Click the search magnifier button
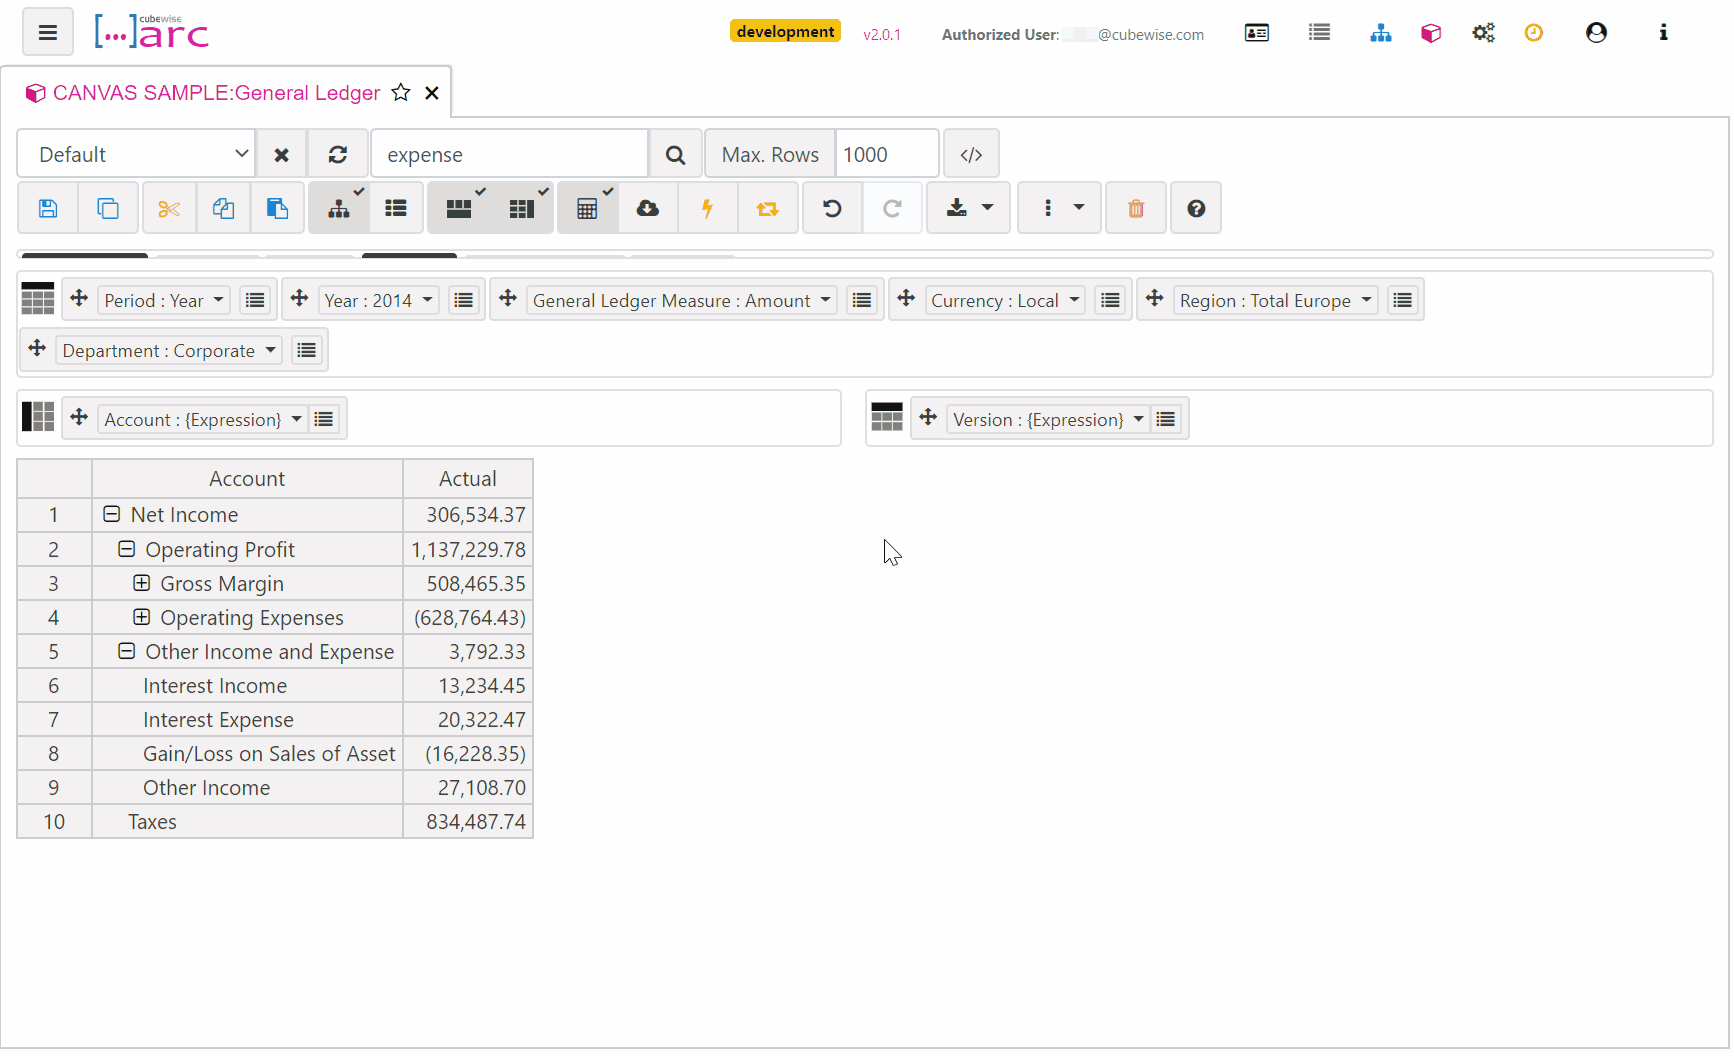The image size is (1734, 1056). [x=676, y=155]
